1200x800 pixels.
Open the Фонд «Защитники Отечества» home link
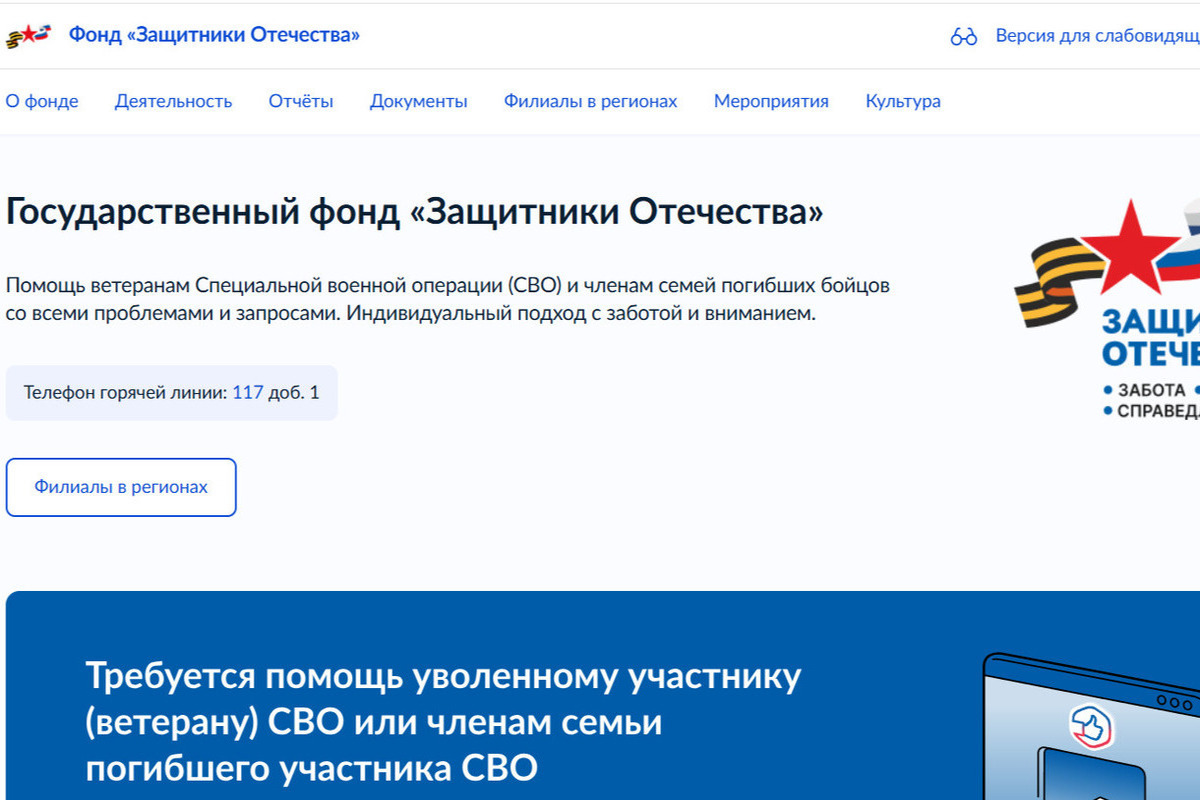click(214, 35)
